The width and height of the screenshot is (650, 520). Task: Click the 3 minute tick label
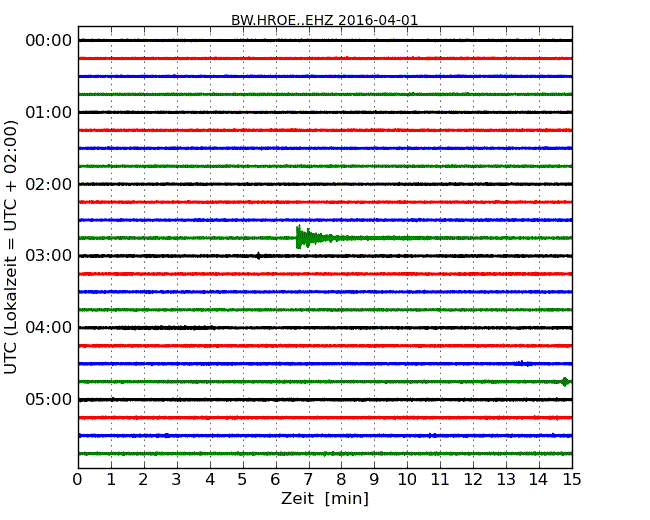click(x=177, y=479)
